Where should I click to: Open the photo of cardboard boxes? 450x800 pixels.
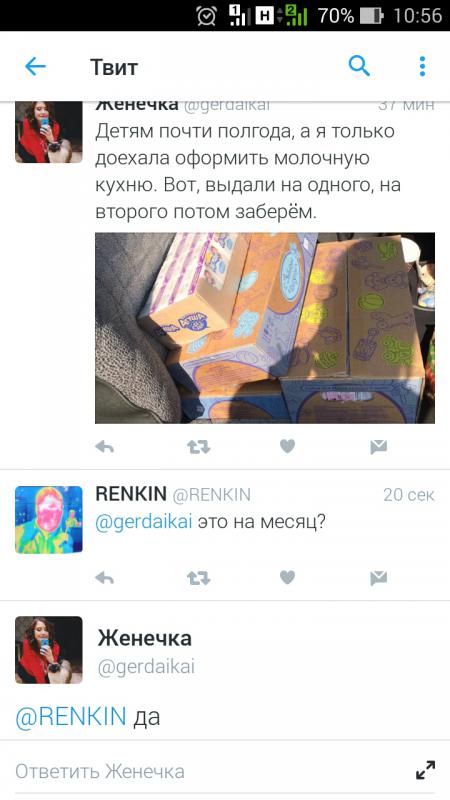coord(265,328)
